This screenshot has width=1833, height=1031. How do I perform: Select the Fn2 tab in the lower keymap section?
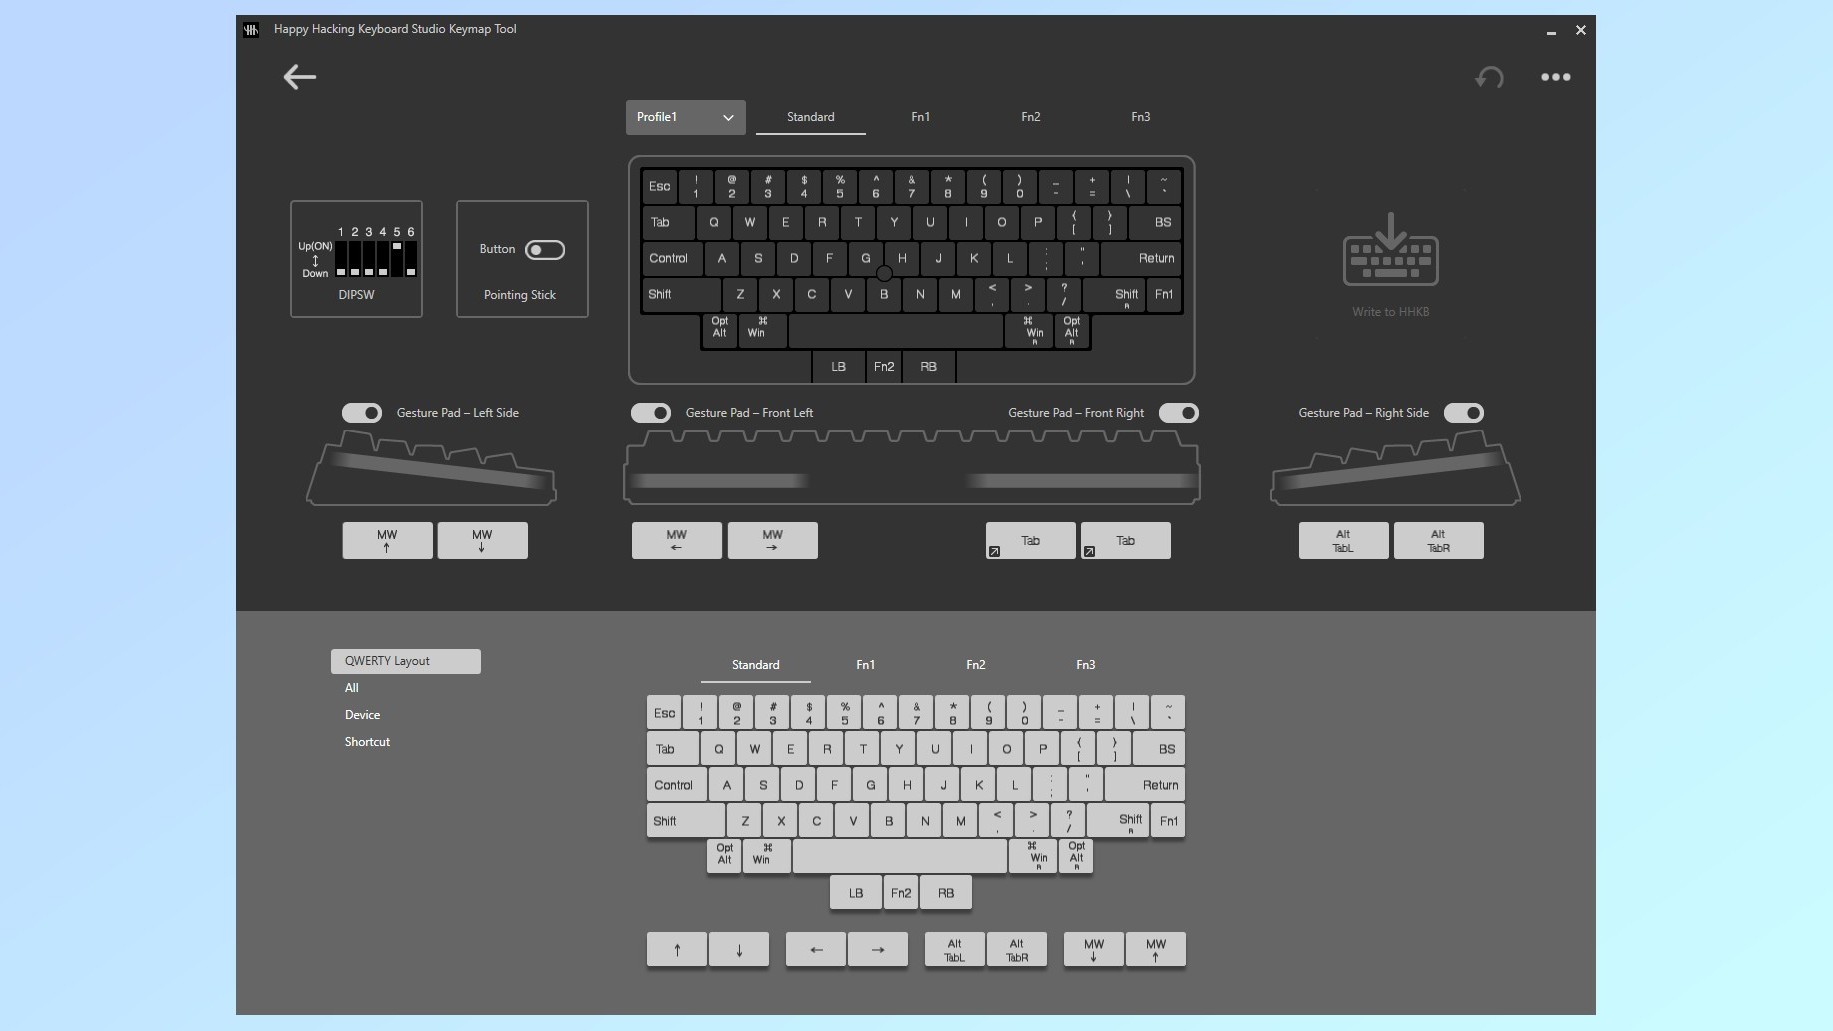(x=975, y=664)
